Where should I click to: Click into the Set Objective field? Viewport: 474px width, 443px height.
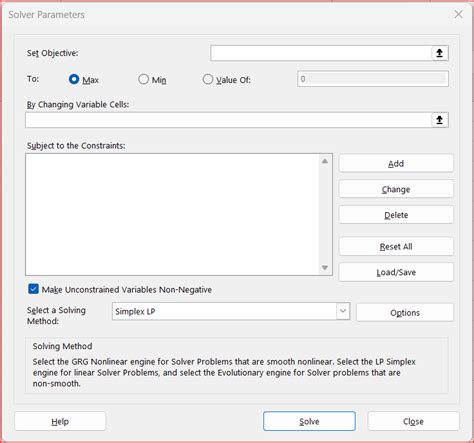[x=321, y=53]
